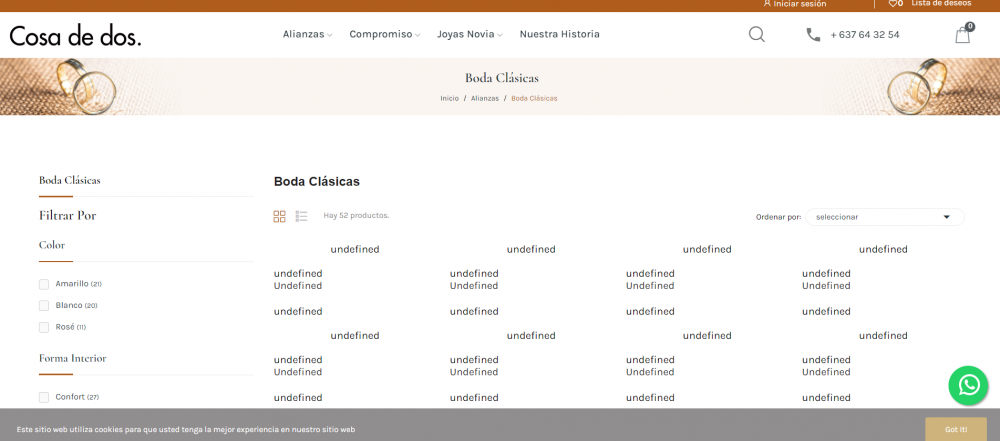1000x441 pixels.
Task: Open the Joyas Novia menu item
Action: click(466, 34)
